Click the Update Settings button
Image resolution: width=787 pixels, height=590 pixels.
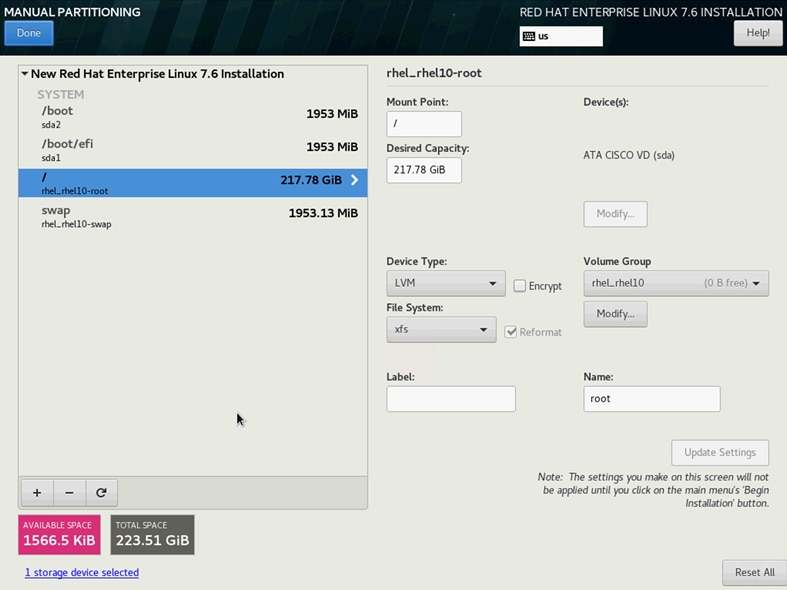click(720, 453)
